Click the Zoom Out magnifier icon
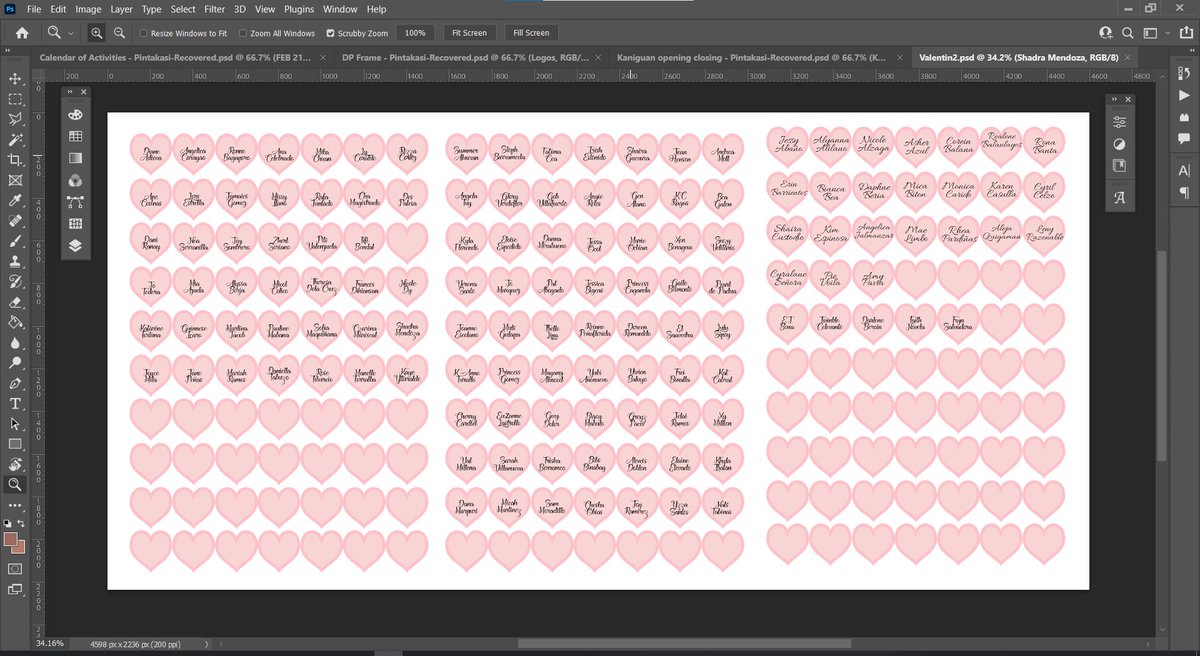 [120, 33]
